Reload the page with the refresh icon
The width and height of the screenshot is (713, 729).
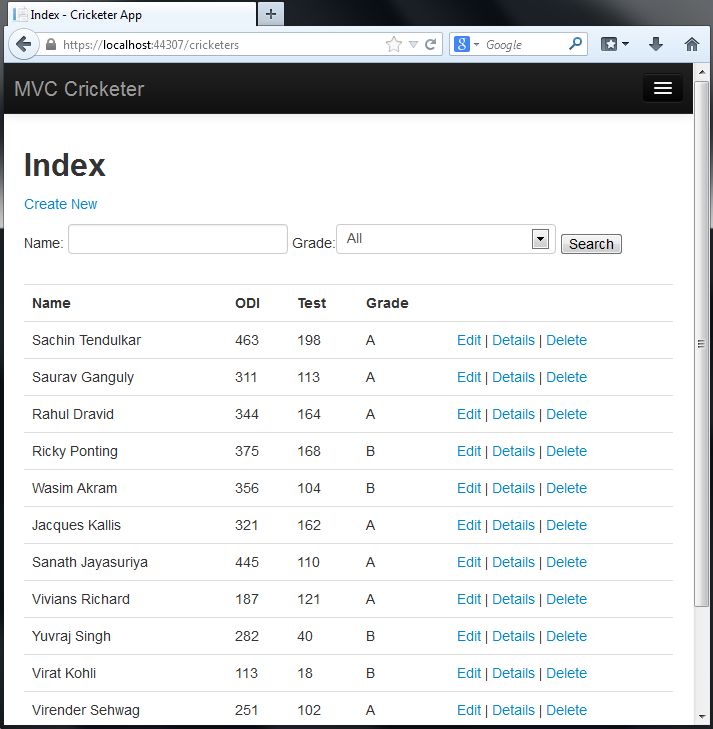pos(431,45)
